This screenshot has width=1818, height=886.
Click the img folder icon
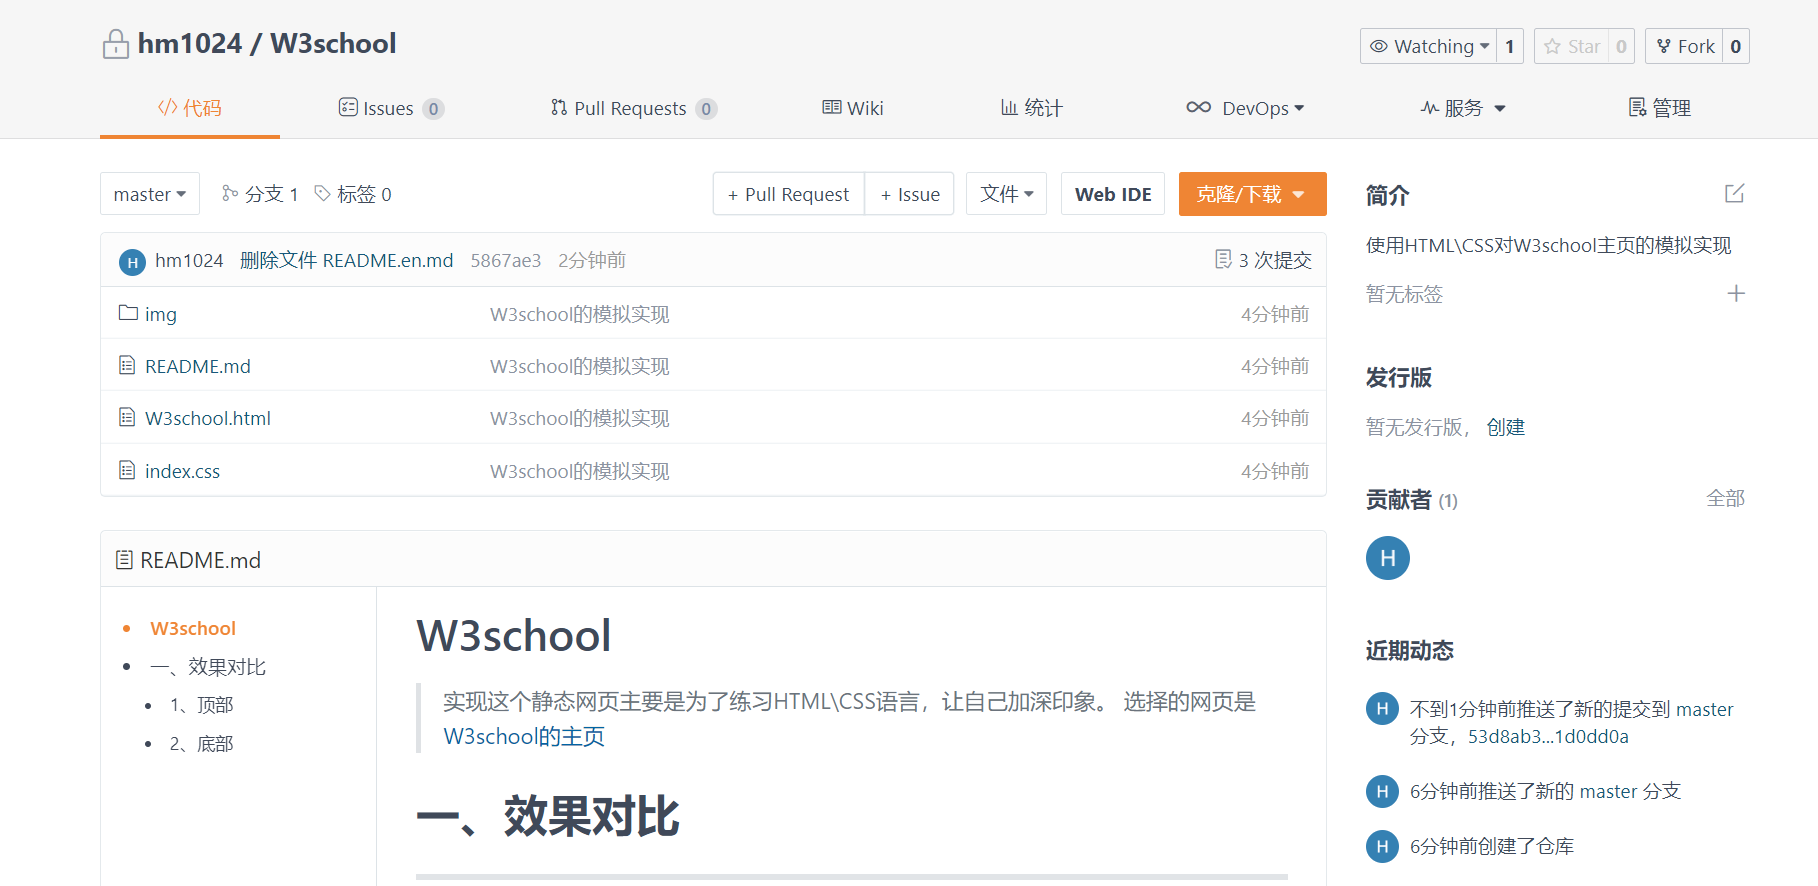128,313
